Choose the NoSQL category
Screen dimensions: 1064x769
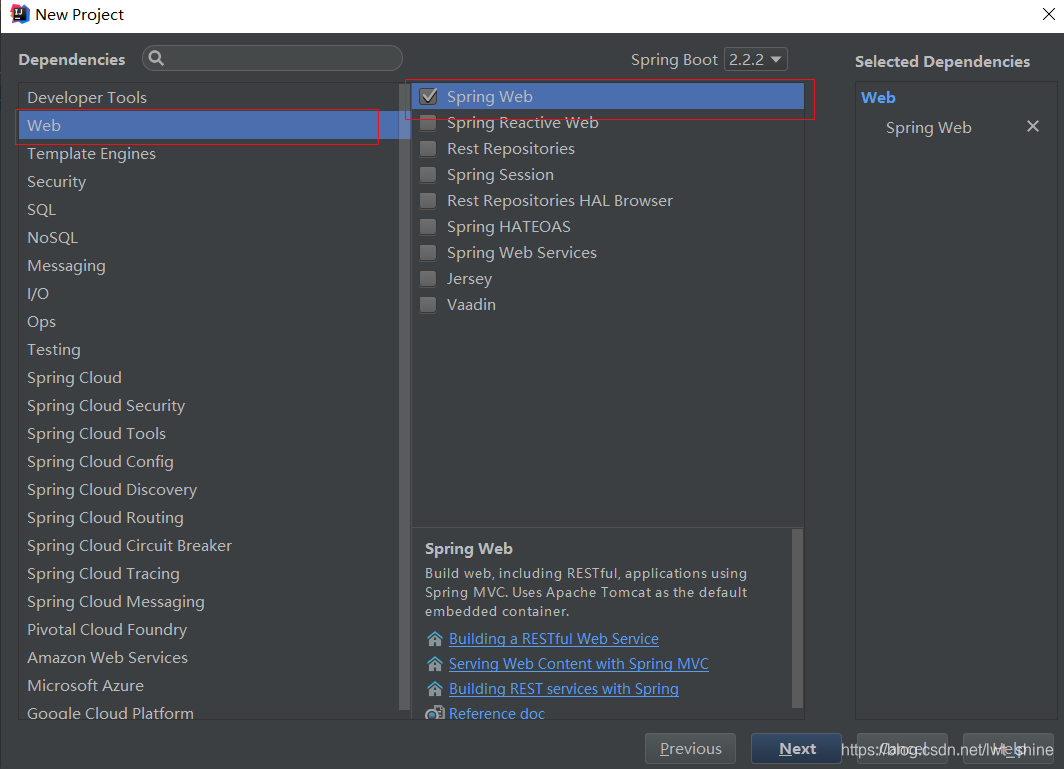tap(209, 238)
